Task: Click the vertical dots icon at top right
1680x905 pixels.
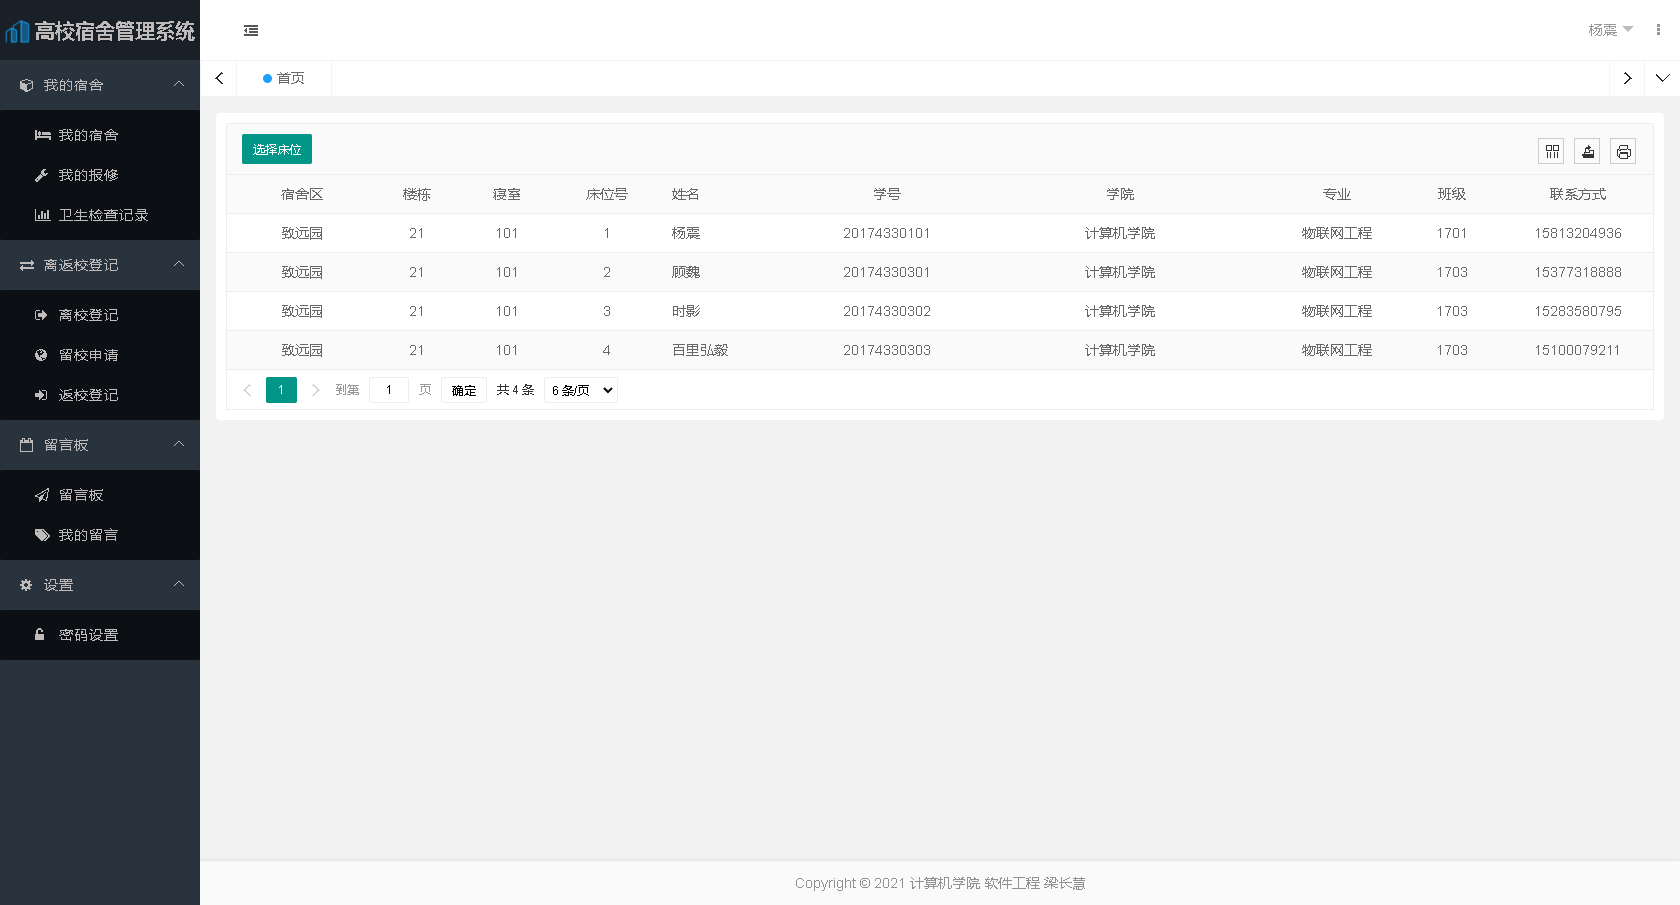Action: point(1658,30)
